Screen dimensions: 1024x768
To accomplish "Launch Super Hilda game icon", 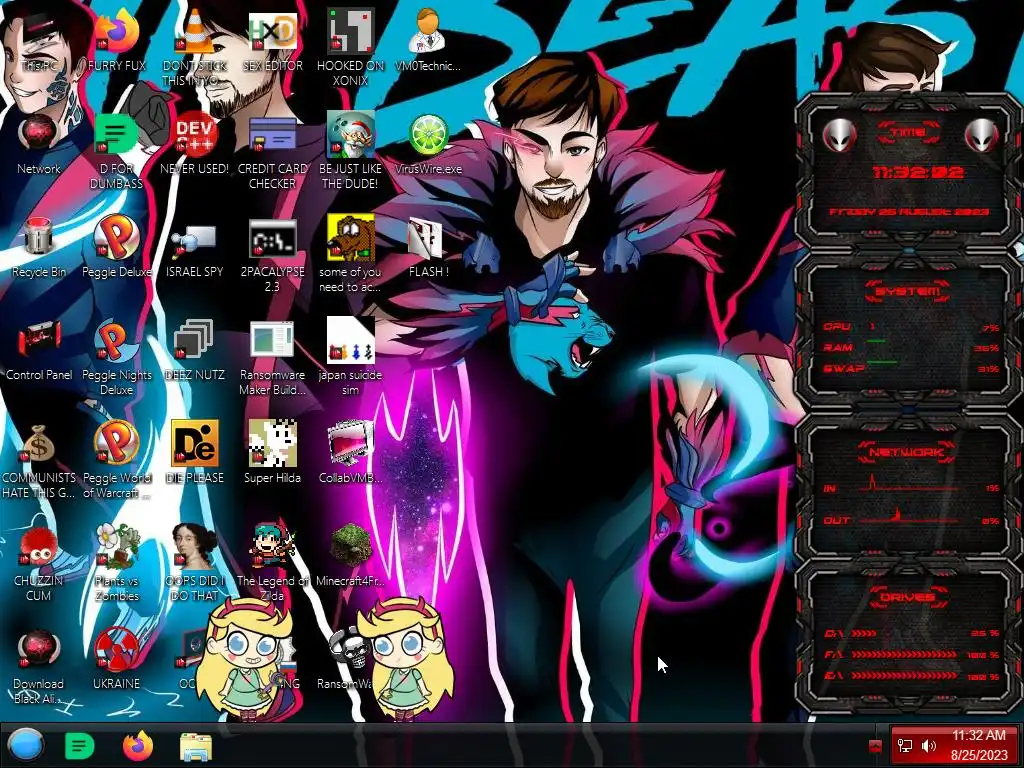I will (x=272, y=453).
